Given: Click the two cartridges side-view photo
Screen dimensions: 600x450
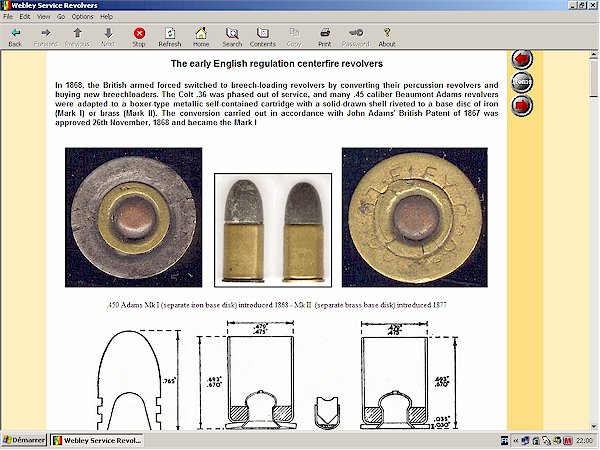Looking at the screenshot, I should [x=273, y=230].
